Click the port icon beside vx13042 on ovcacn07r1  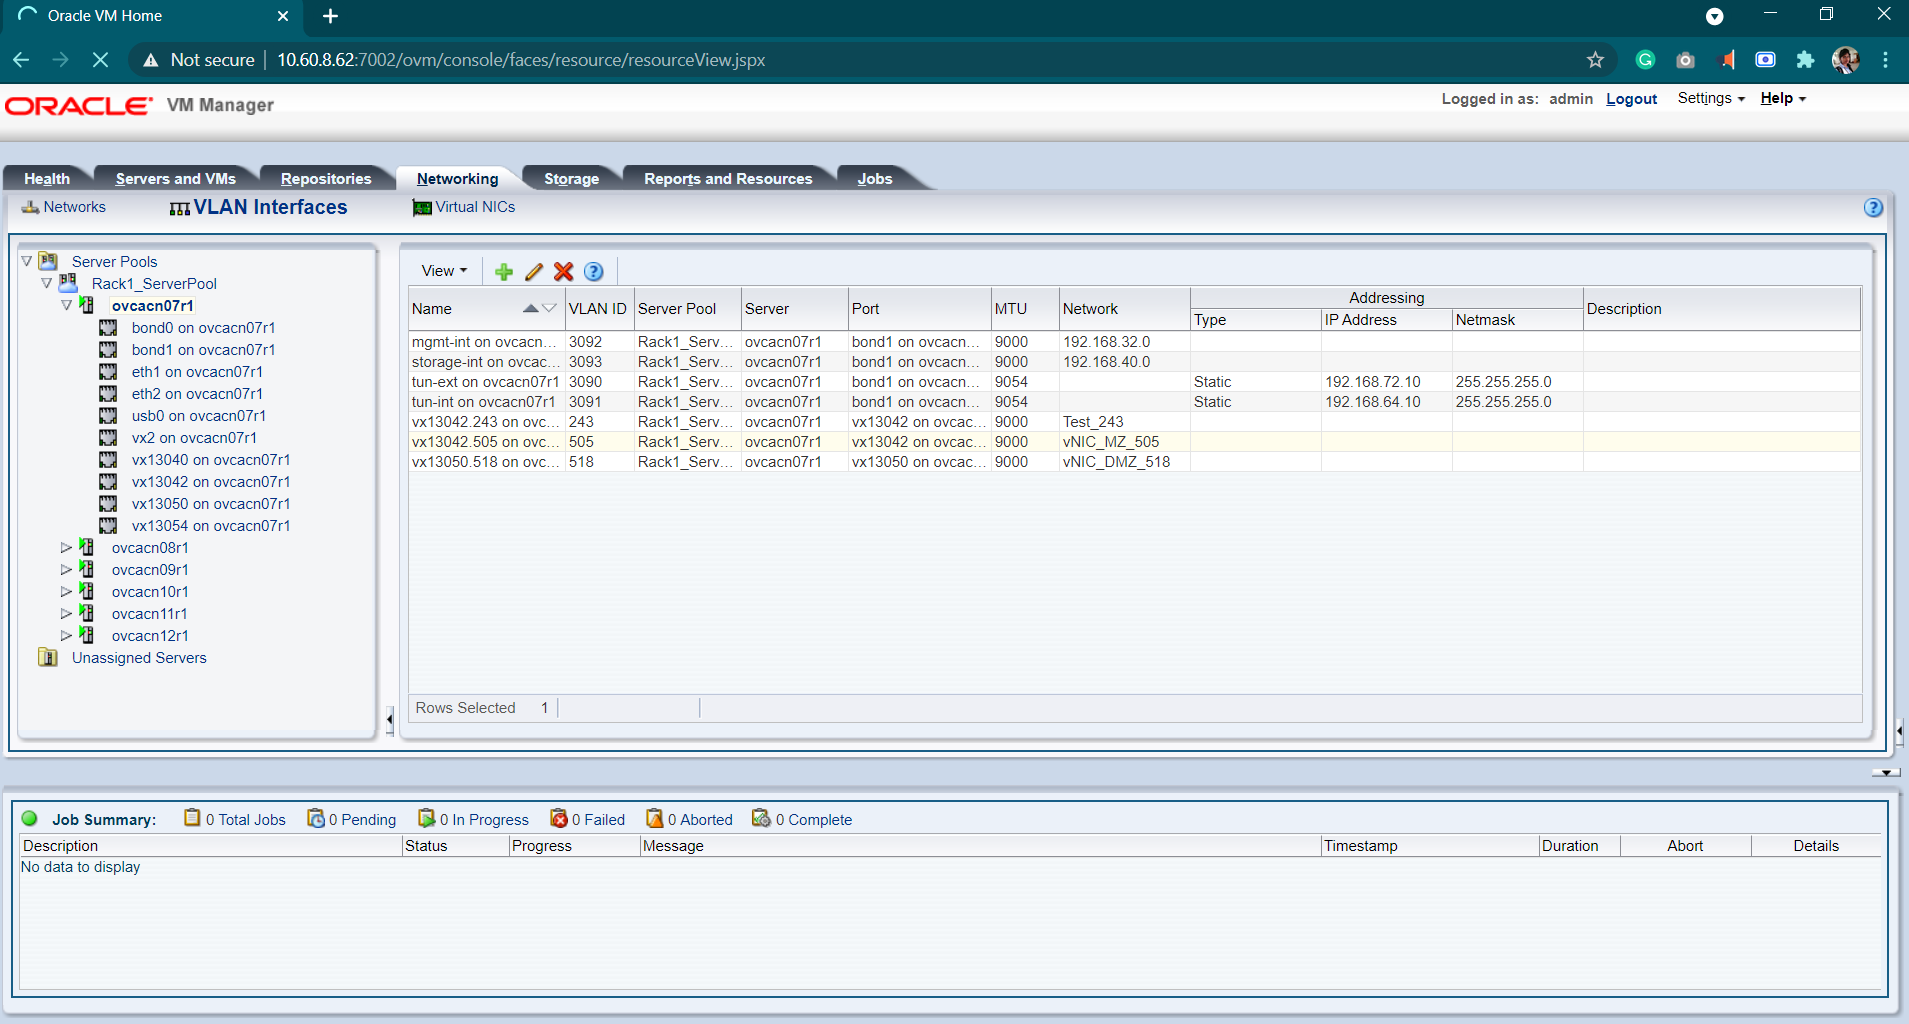coord(108,481)
